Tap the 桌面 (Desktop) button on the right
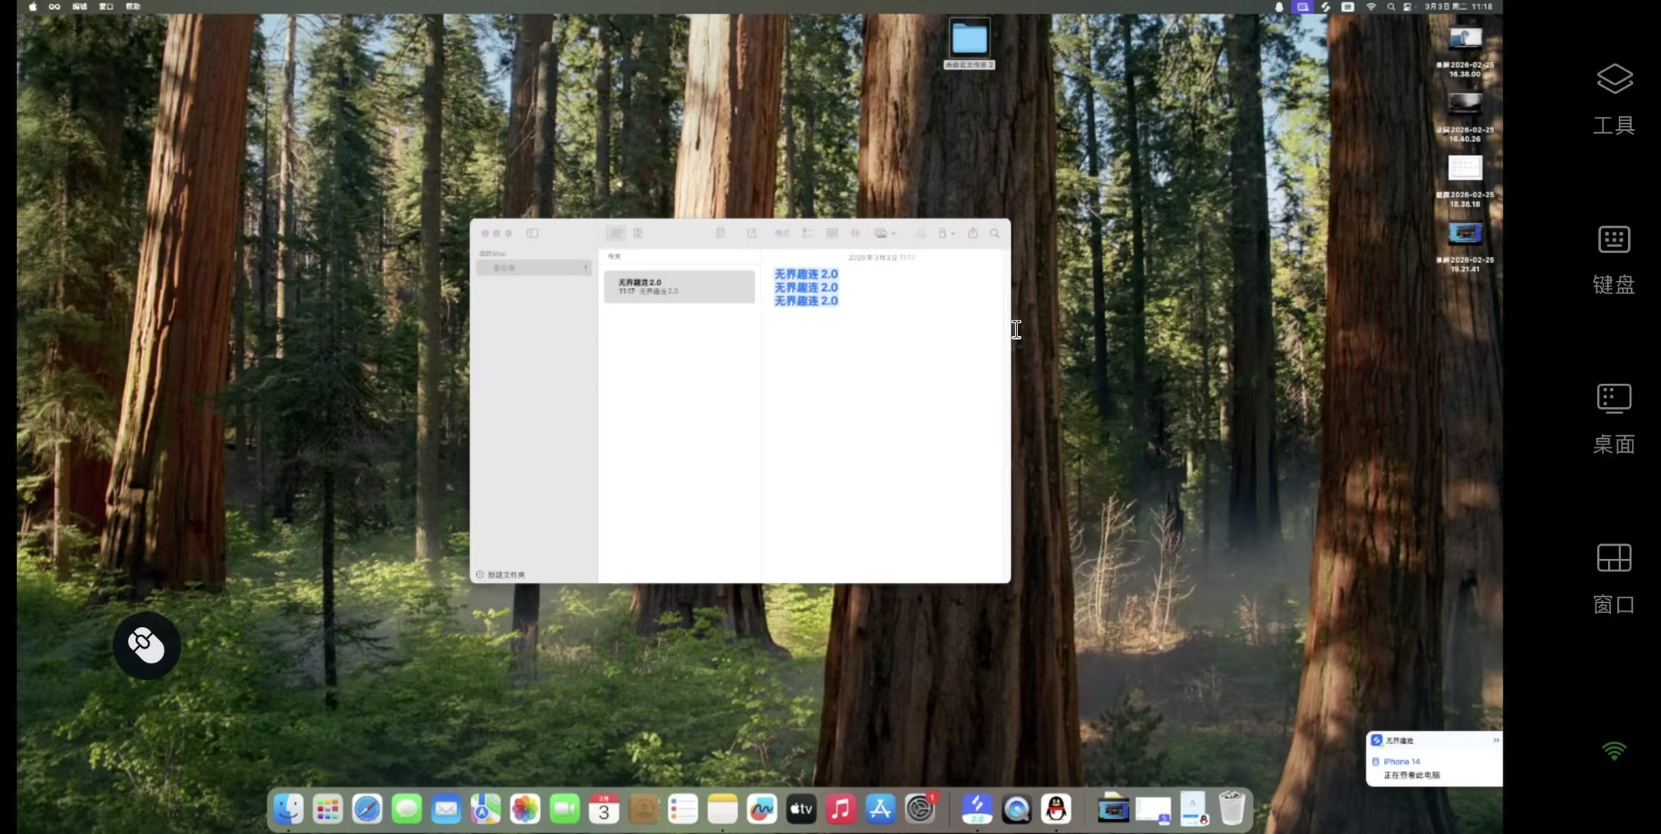Viewport: 1661px width, 834px height. tap(1613, 417)
